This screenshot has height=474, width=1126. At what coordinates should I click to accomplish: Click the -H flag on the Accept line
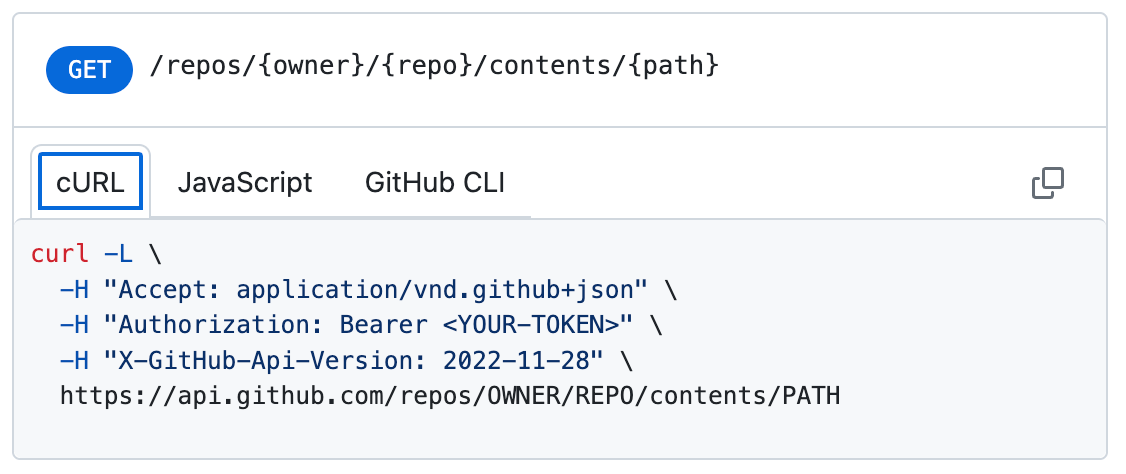click(75, 289)
